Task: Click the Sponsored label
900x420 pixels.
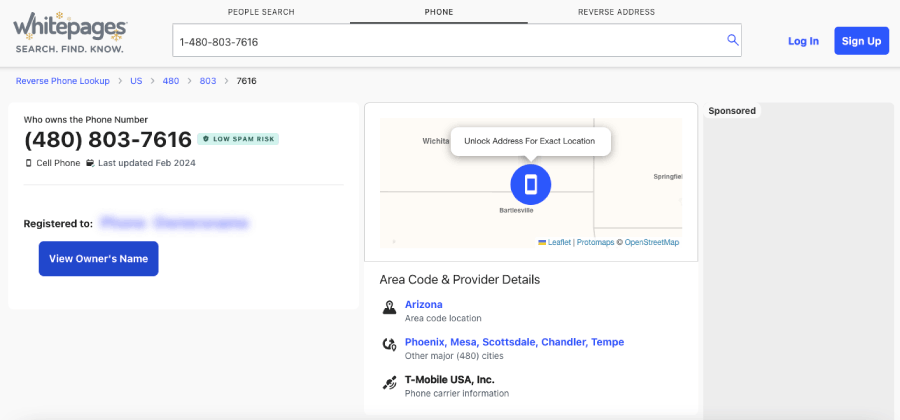Action: (732, 111)
